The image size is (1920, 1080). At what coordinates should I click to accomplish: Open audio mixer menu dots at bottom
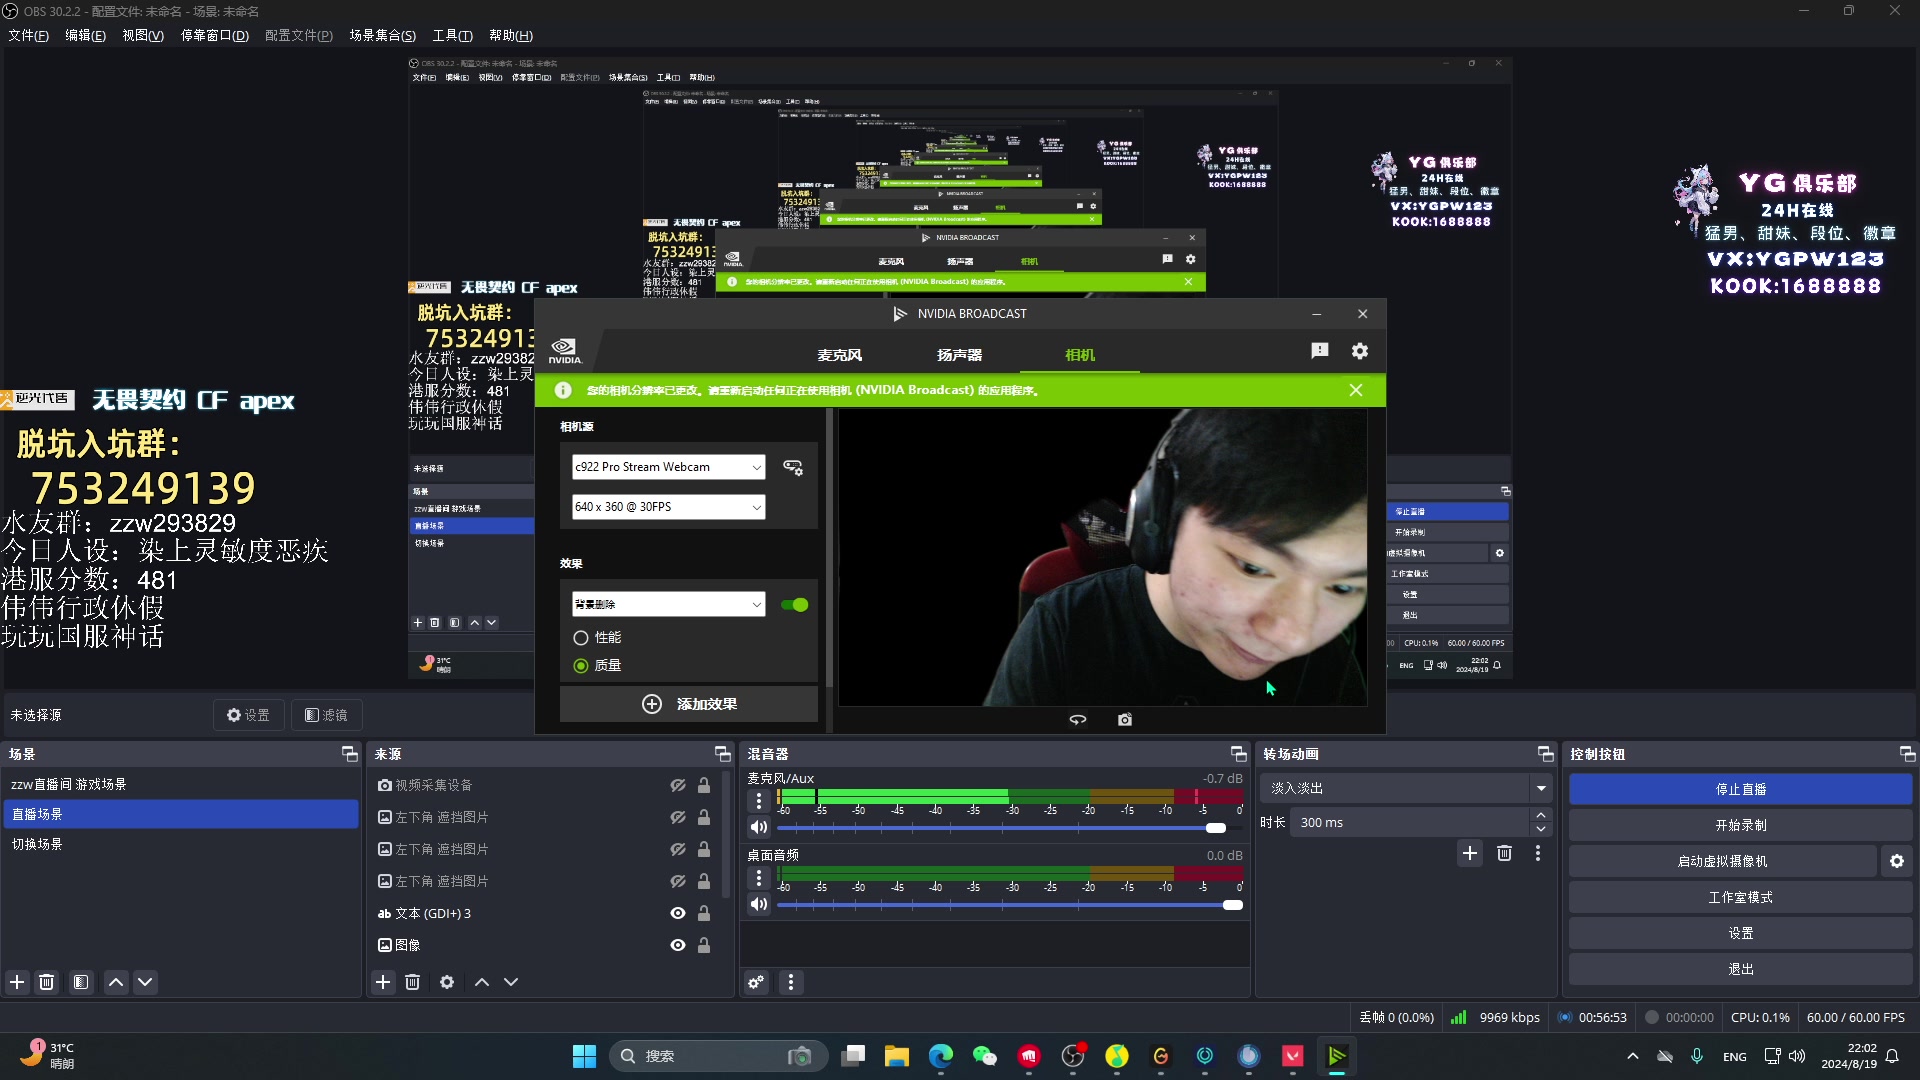[x=791, y=982]
